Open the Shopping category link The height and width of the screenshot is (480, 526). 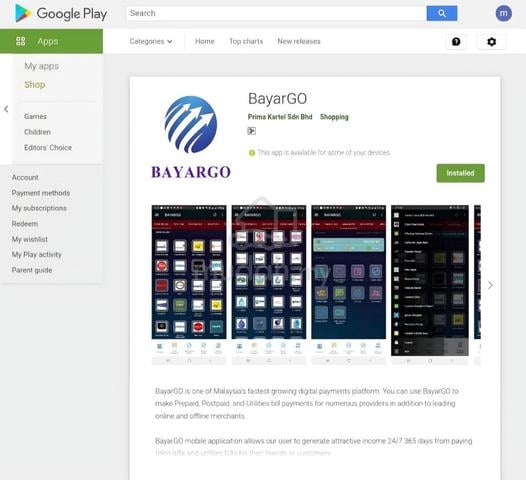(334, 117)
